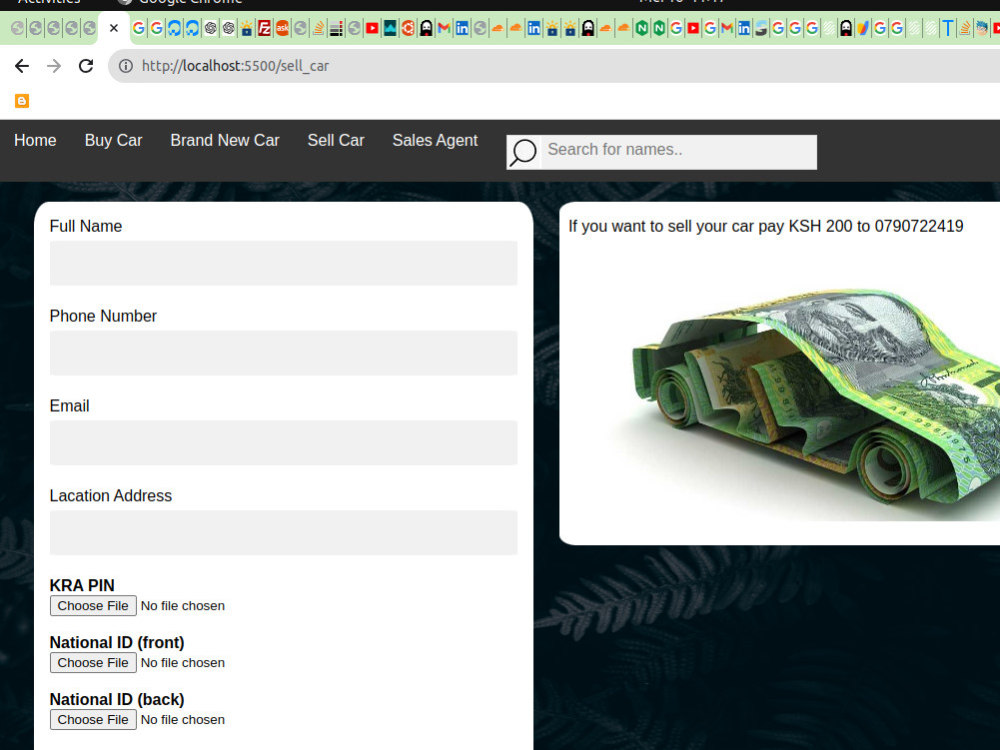Viewport: 1000px width, 750px height.
Task: Open Sales Agent page
Action: [435, 140]
